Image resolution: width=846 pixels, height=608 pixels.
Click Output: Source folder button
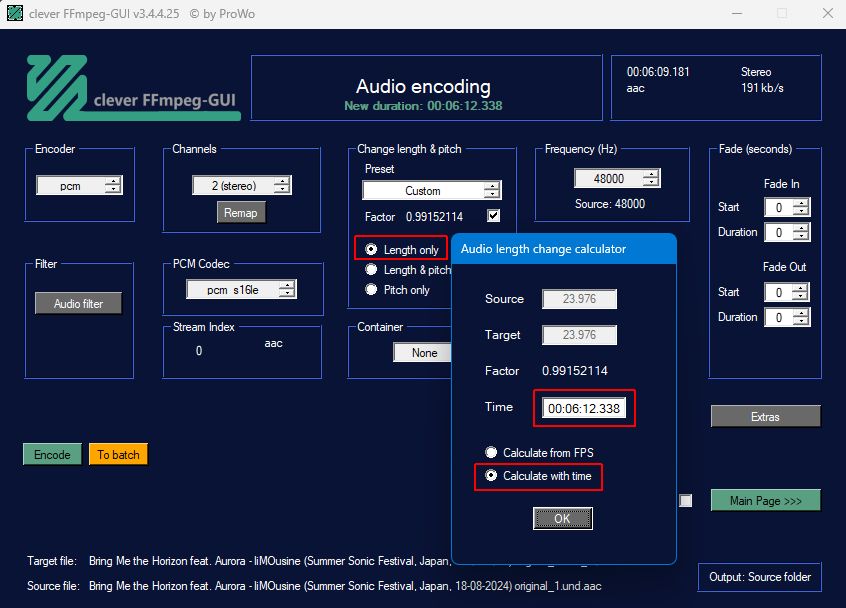point(760,577)
